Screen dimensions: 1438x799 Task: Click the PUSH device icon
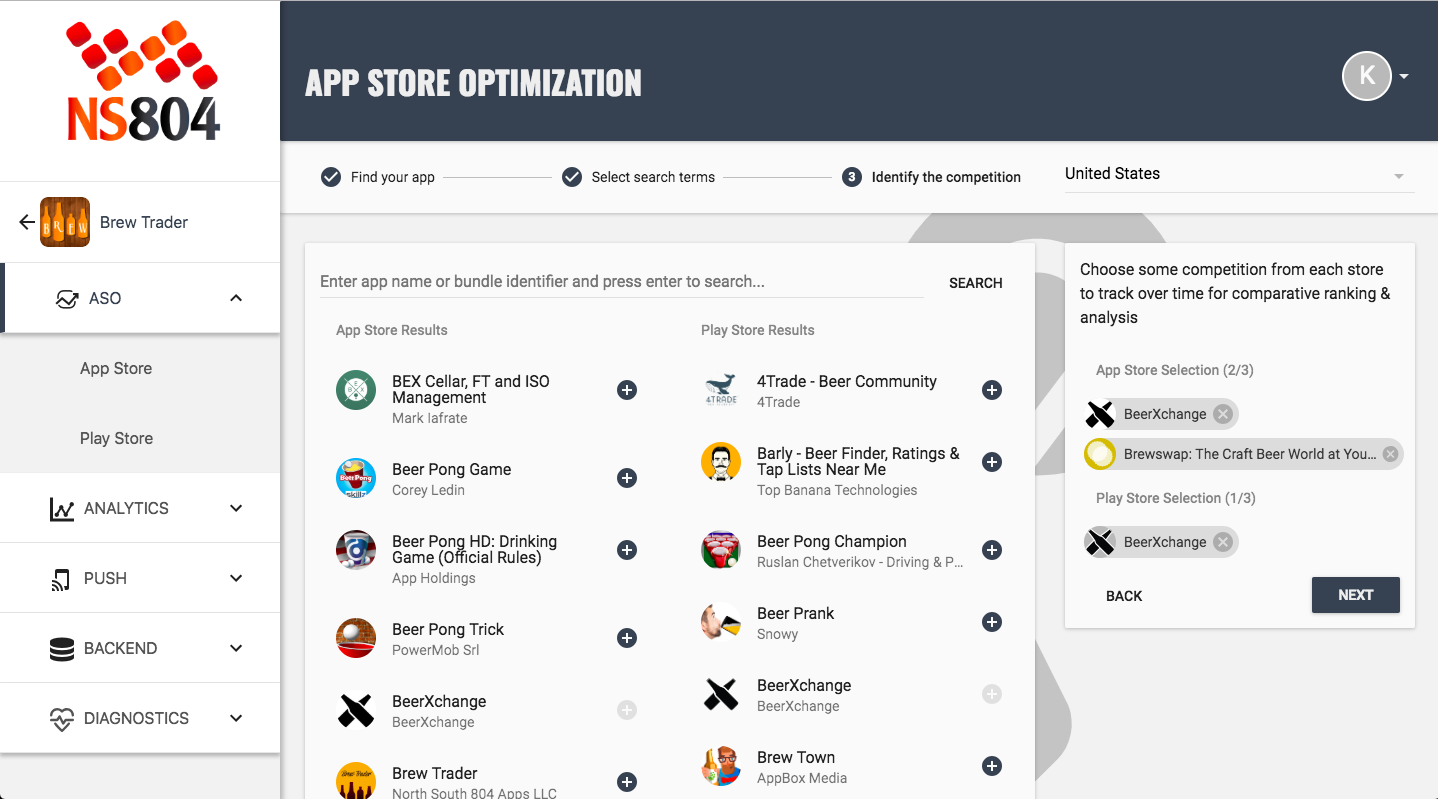tap(62, 578)
